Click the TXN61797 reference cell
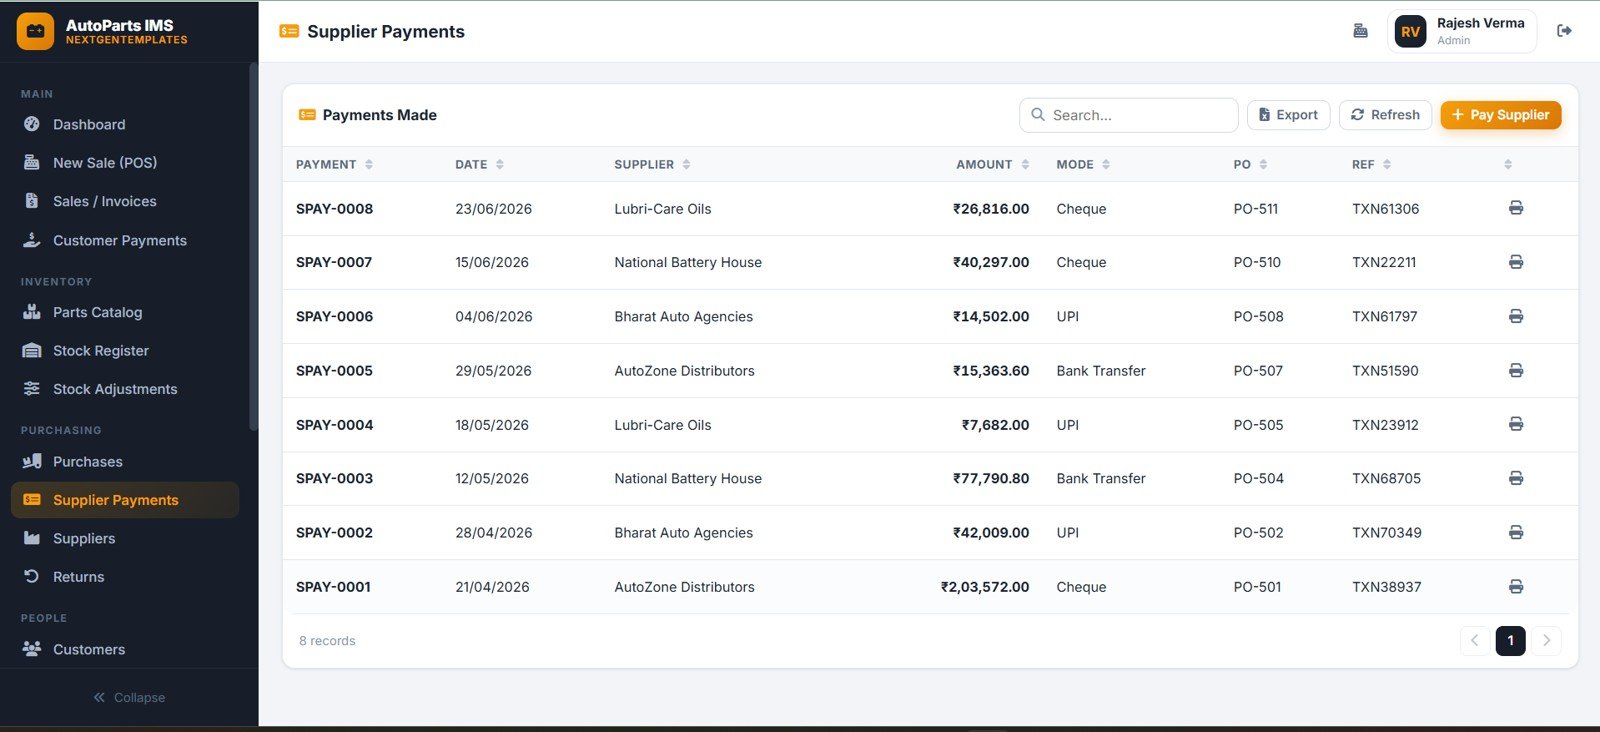 [1384, 316]
